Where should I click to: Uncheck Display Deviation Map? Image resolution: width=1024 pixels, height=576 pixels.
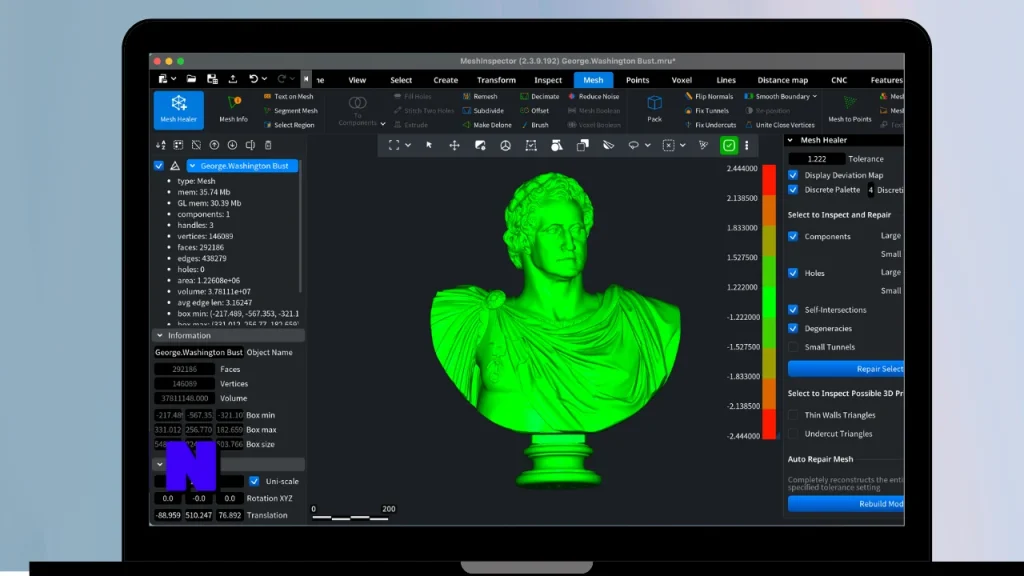pos(793,175)
